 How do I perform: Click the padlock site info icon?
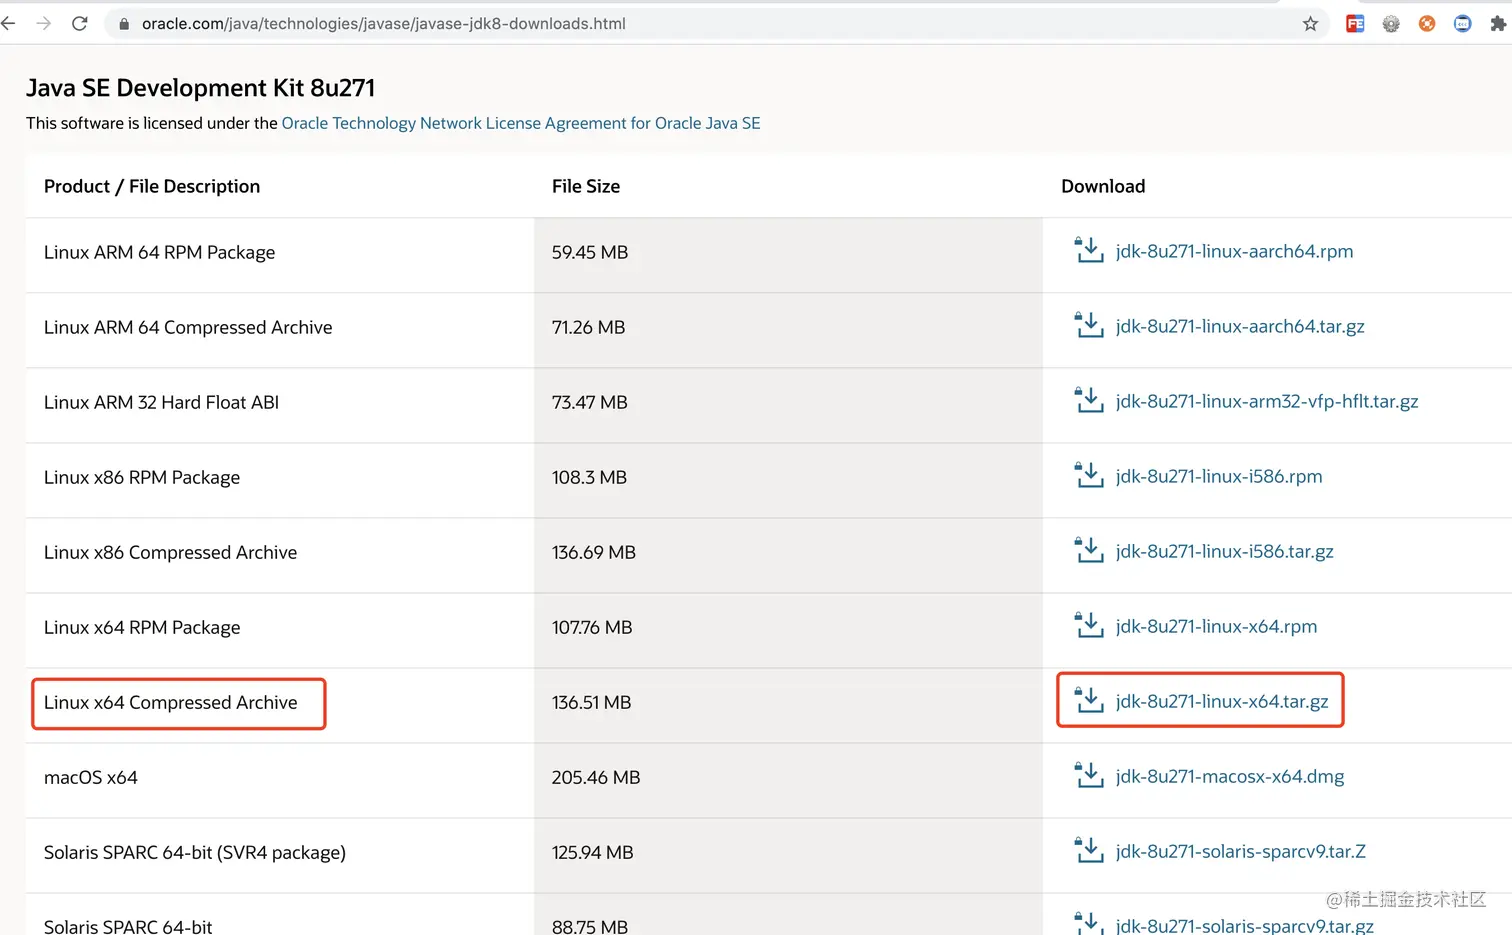[x=124, y=24]
